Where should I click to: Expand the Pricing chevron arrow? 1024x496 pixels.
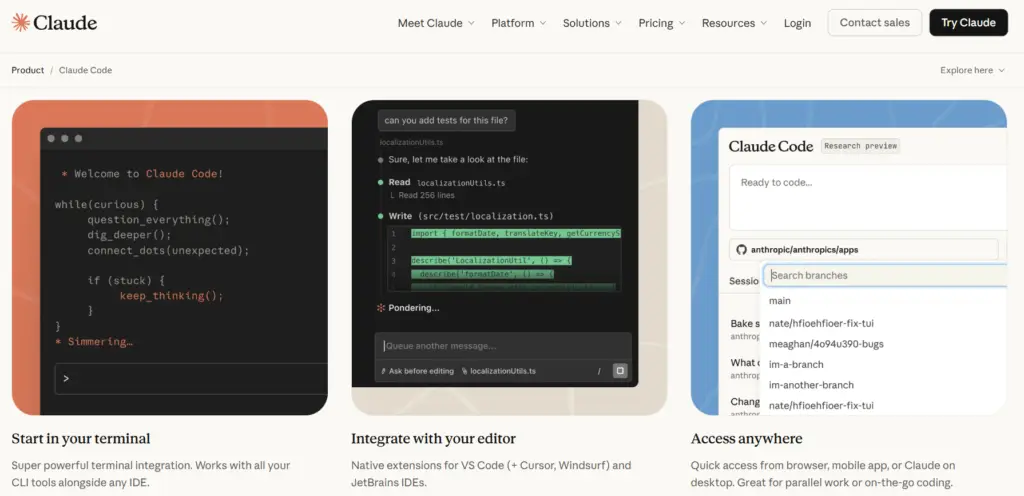tap(682, 23)
